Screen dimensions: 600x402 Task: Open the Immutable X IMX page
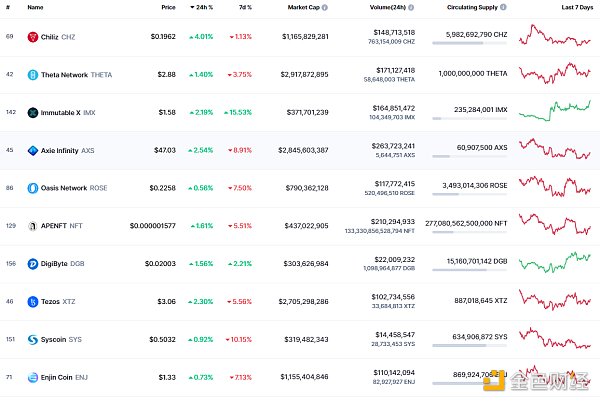(68, 113)
